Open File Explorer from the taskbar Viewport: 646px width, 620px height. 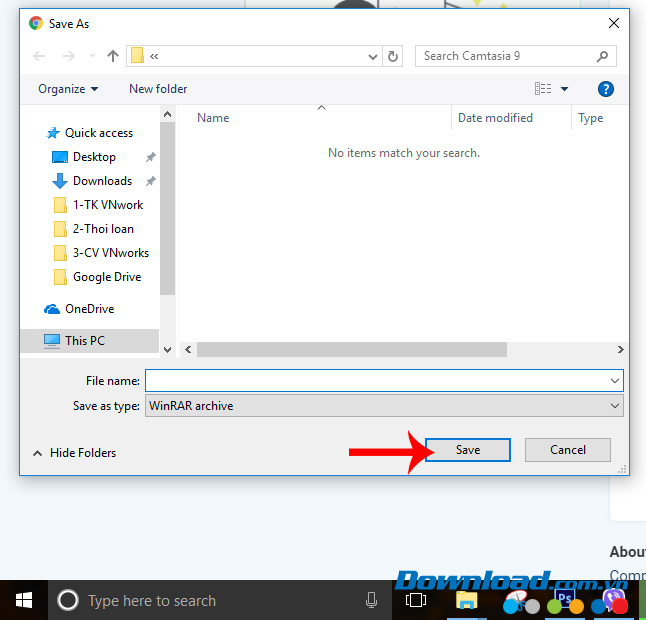(466, 600)
